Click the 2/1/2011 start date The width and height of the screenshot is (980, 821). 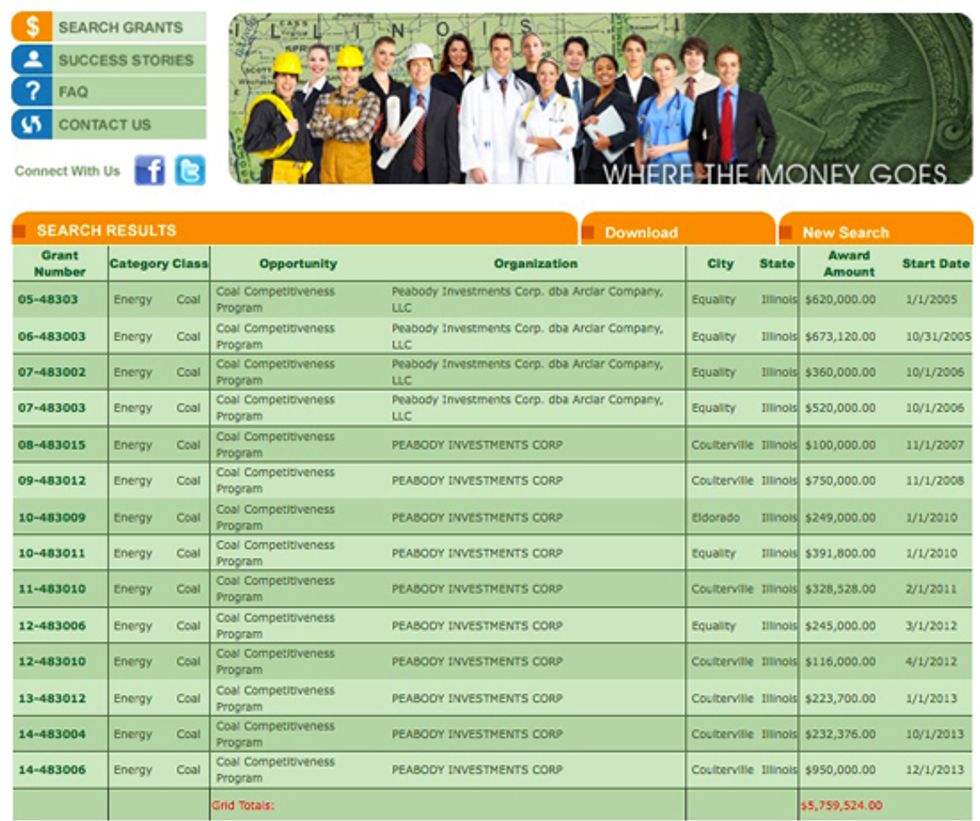[931, 589]
